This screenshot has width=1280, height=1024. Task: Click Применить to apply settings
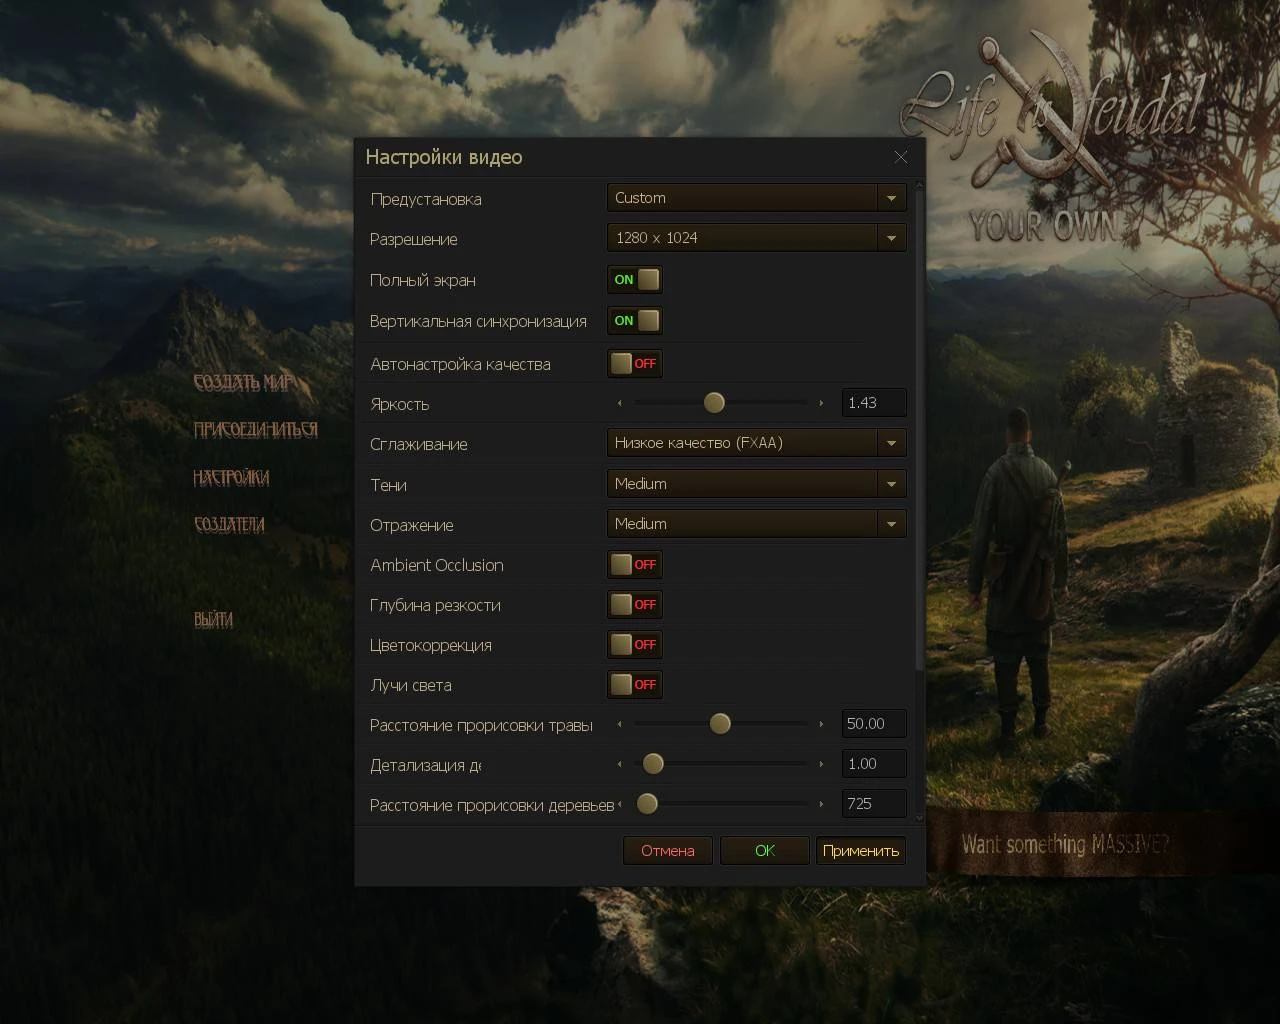[860, 850]
